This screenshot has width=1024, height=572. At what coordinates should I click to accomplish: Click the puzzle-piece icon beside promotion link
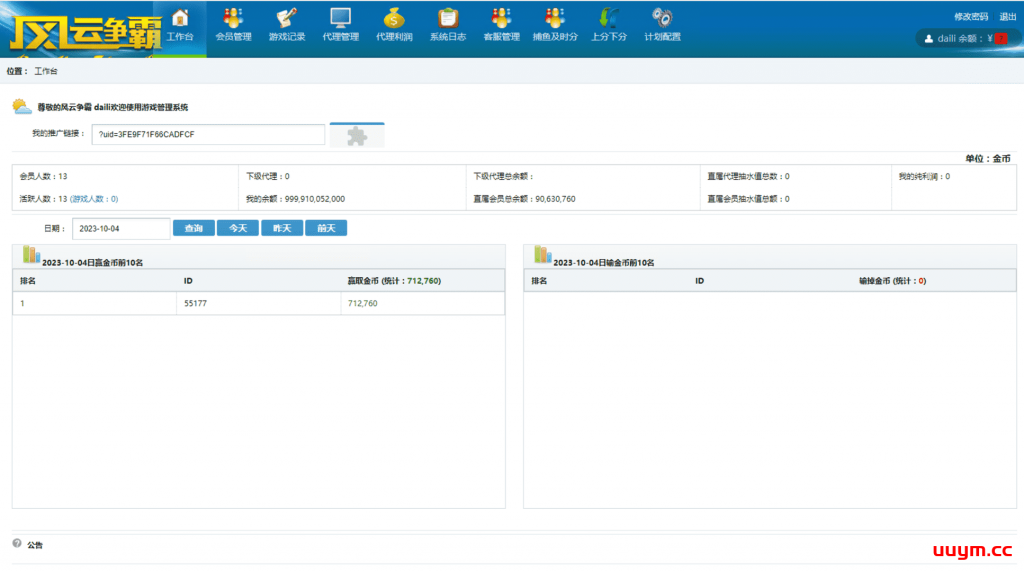point(357,135)
